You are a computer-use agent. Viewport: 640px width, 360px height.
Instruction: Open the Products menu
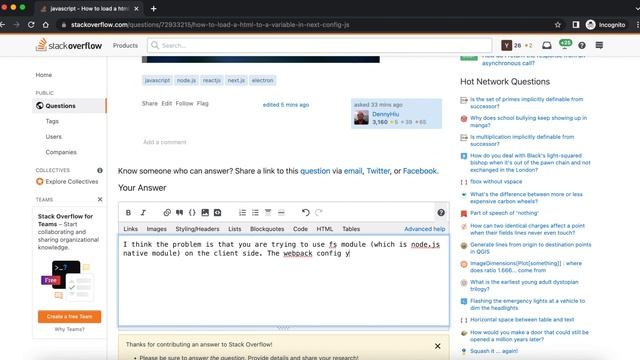click(x=125, y=45)
